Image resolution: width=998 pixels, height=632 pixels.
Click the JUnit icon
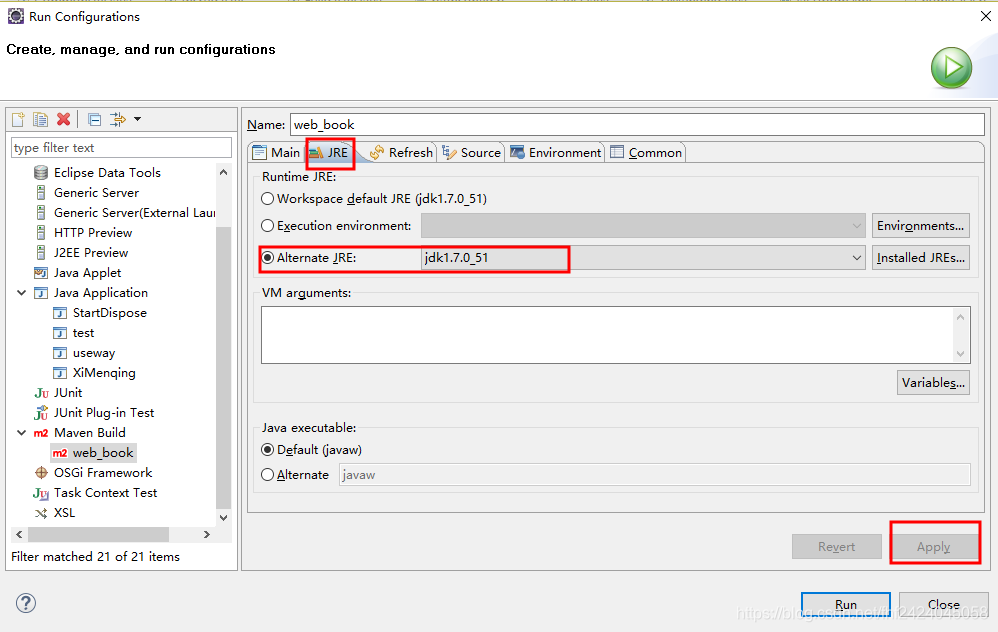point(41,393)
